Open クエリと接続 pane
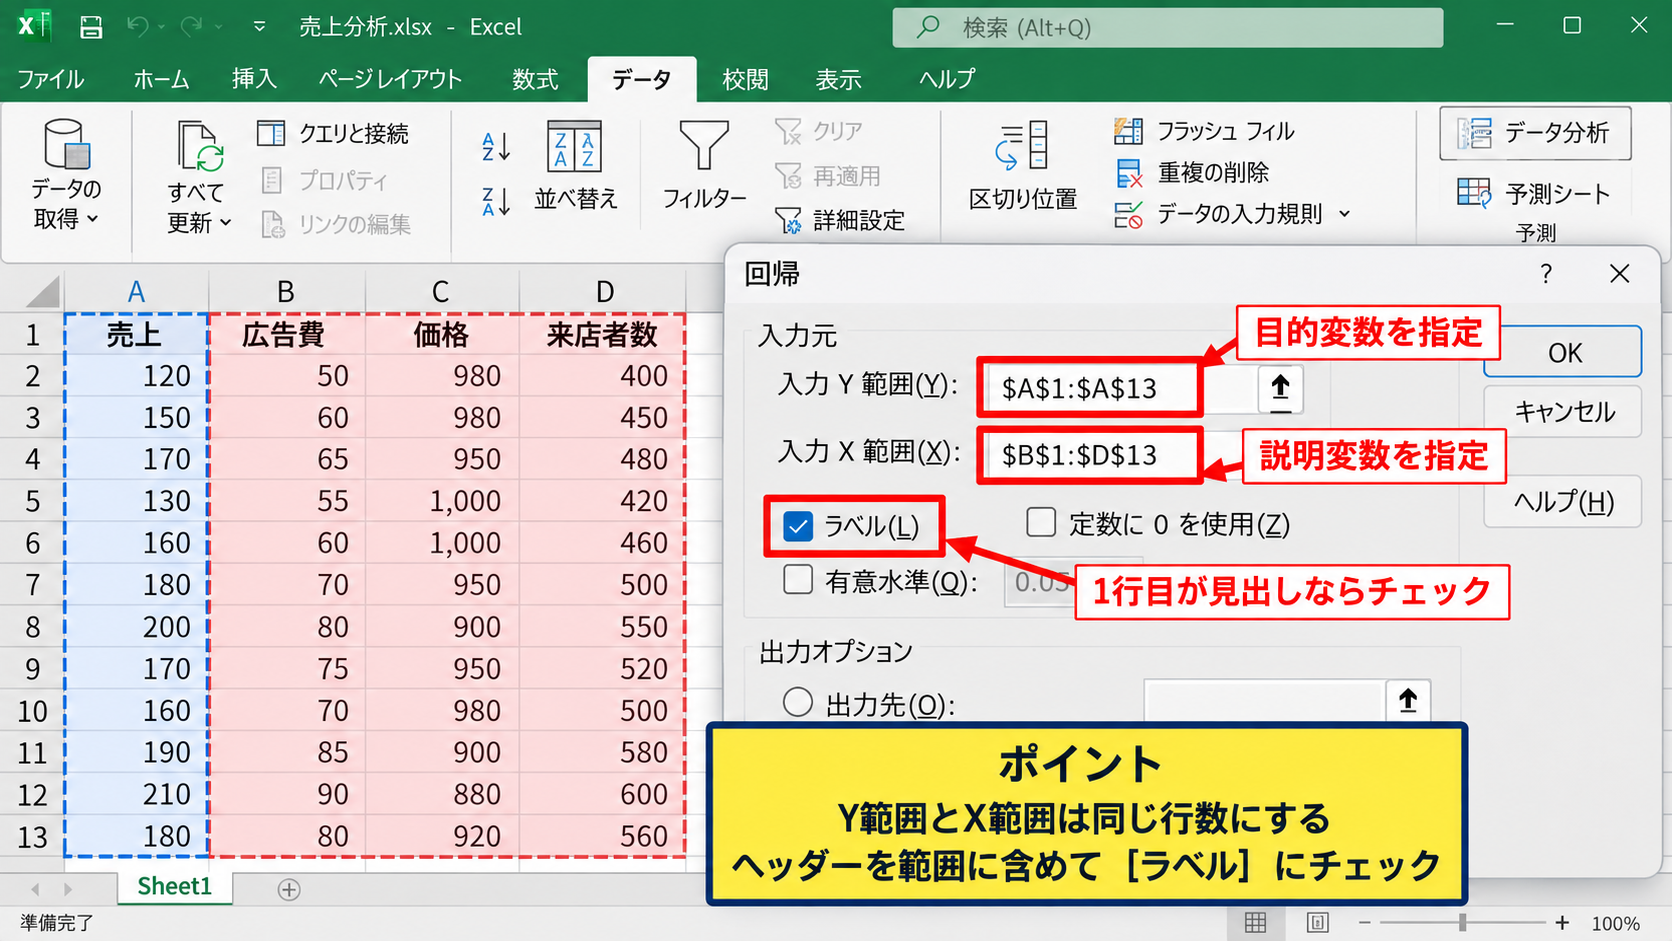Image resolution: width=1672 pixels, height=941 pixels. pyautogui.click(x=333, y=133)
